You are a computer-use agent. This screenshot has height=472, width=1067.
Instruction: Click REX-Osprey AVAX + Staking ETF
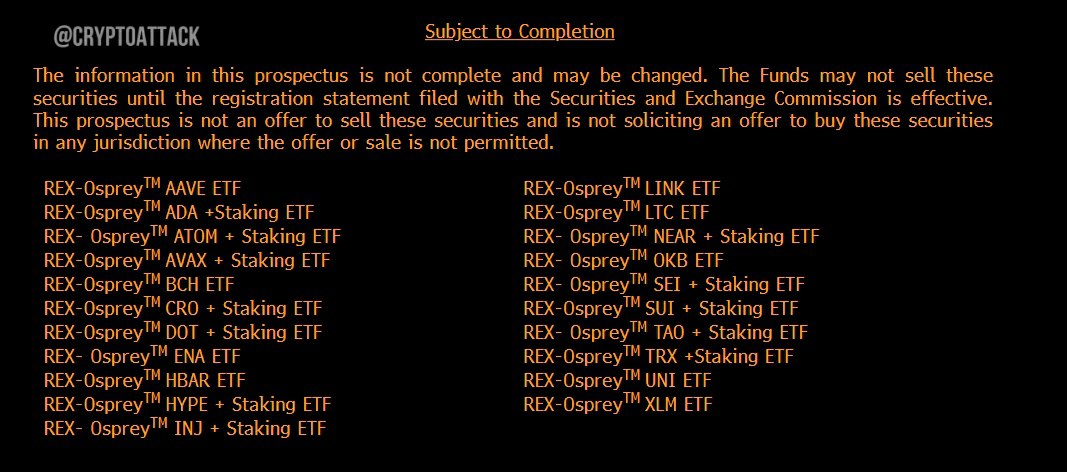186,260
